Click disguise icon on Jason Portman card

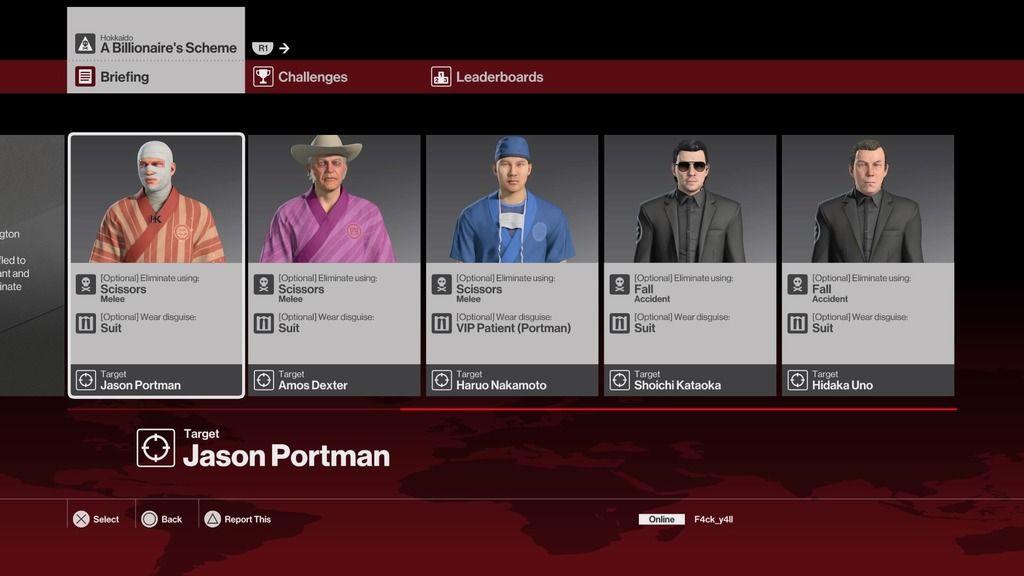86,323
